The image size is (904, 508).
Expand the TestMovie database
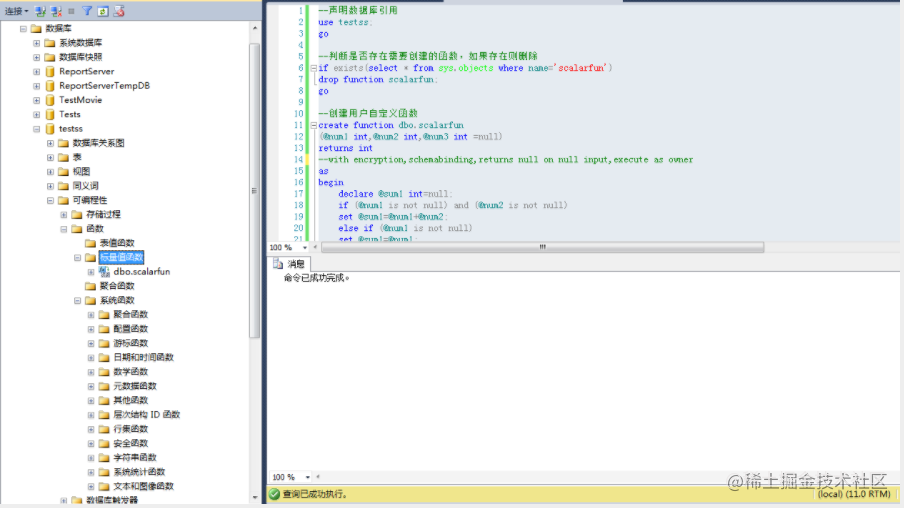36,100
